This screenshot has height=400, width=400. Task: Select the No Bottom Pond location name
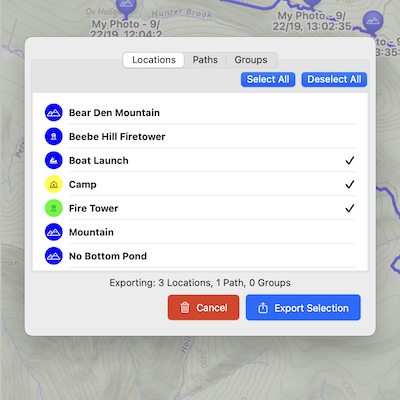point(108,256)
